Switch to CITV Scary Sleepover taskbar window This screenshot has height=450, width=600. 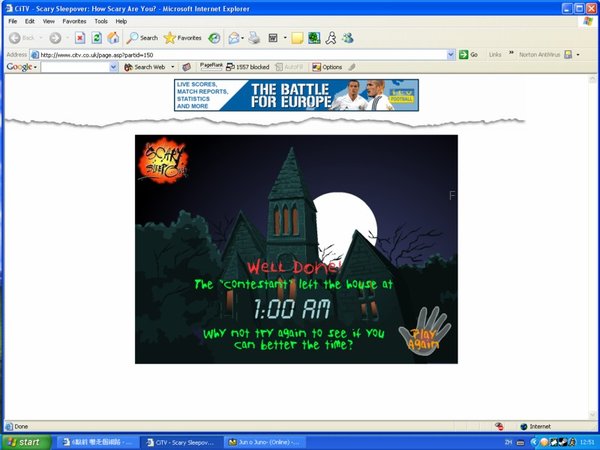pyautogui.click(x=181, y=443)
